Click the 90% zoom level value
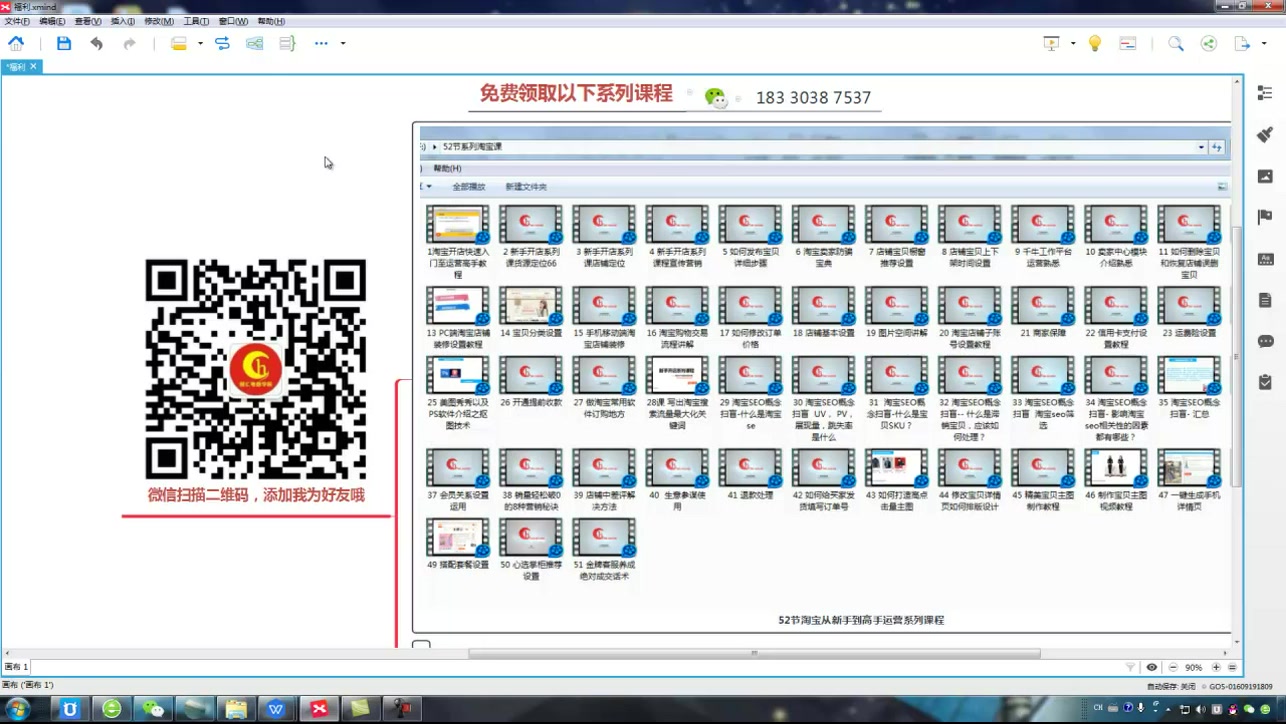The width and height of the screenshot is (1286, 724). [1193, 667]
